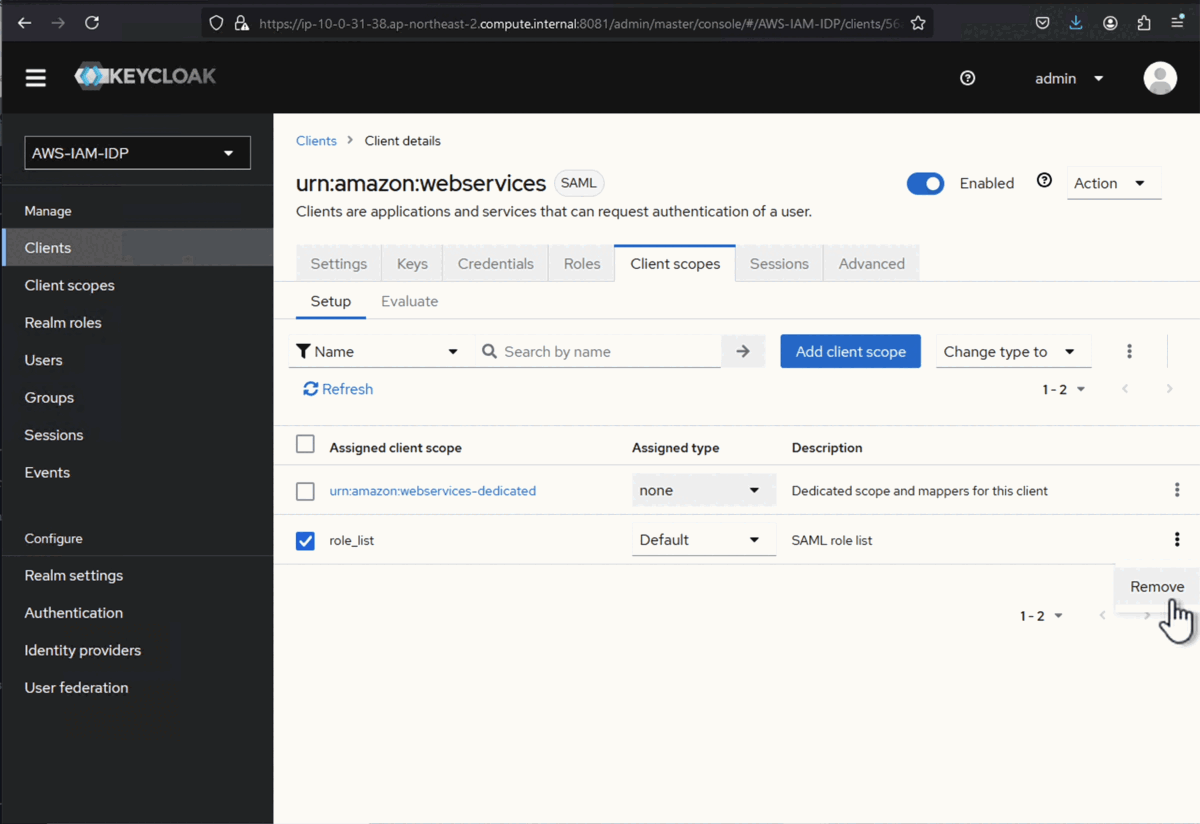1200x824 pixels.
Task: Open the toolbar kebab menu
Action: click(1129, 351)
